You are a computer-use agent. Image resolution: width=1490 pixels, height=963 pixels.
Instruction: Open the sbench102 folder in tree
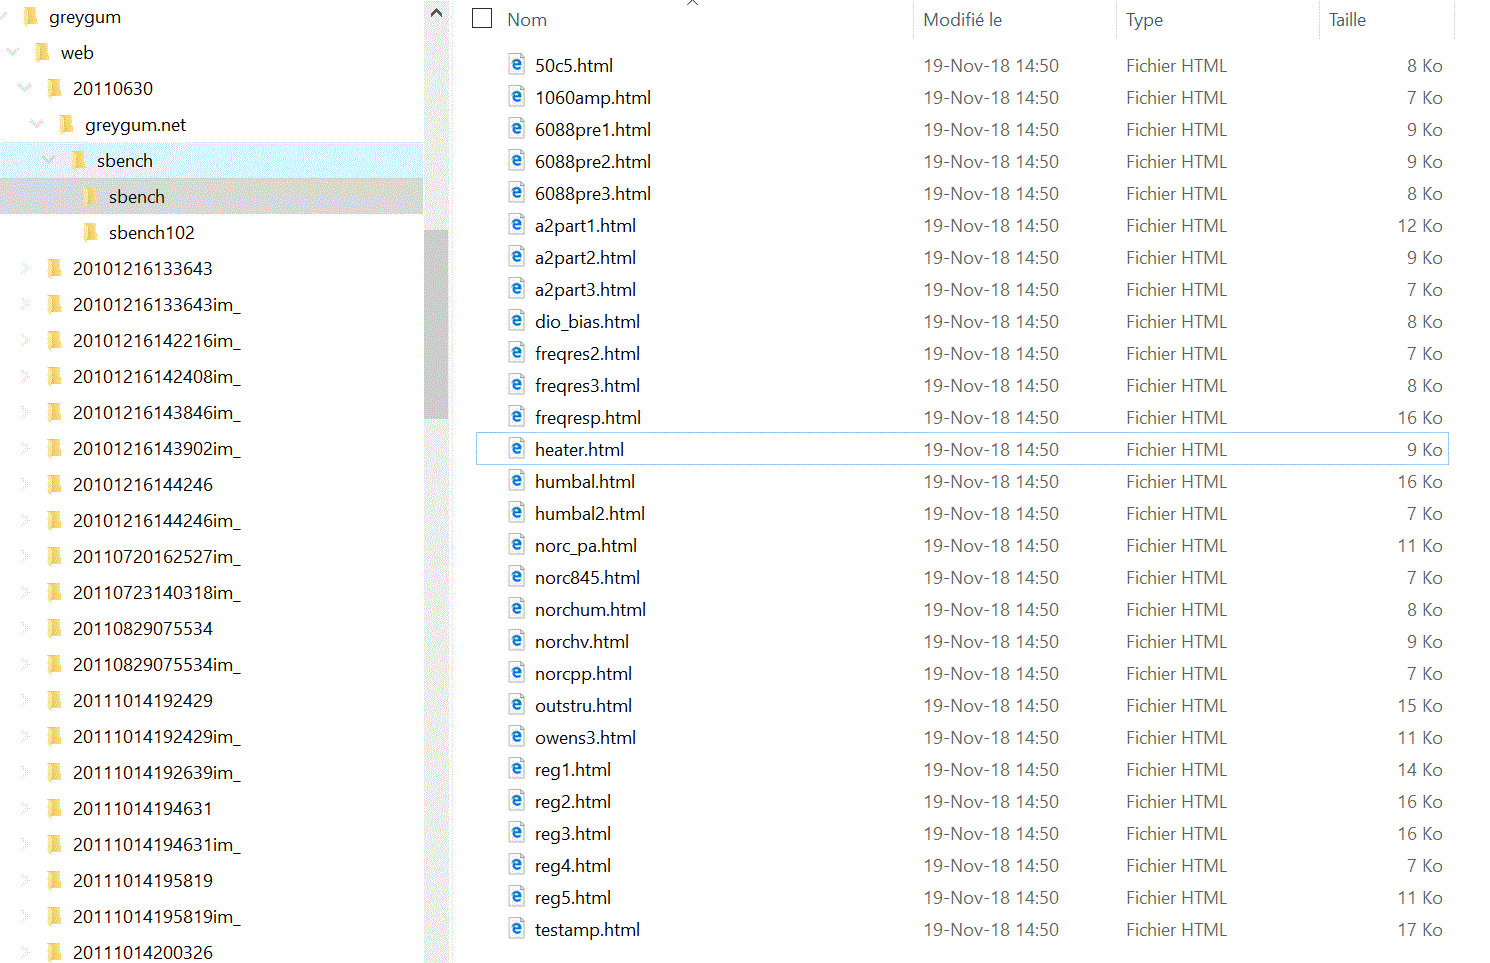click(x=152, y=232)
